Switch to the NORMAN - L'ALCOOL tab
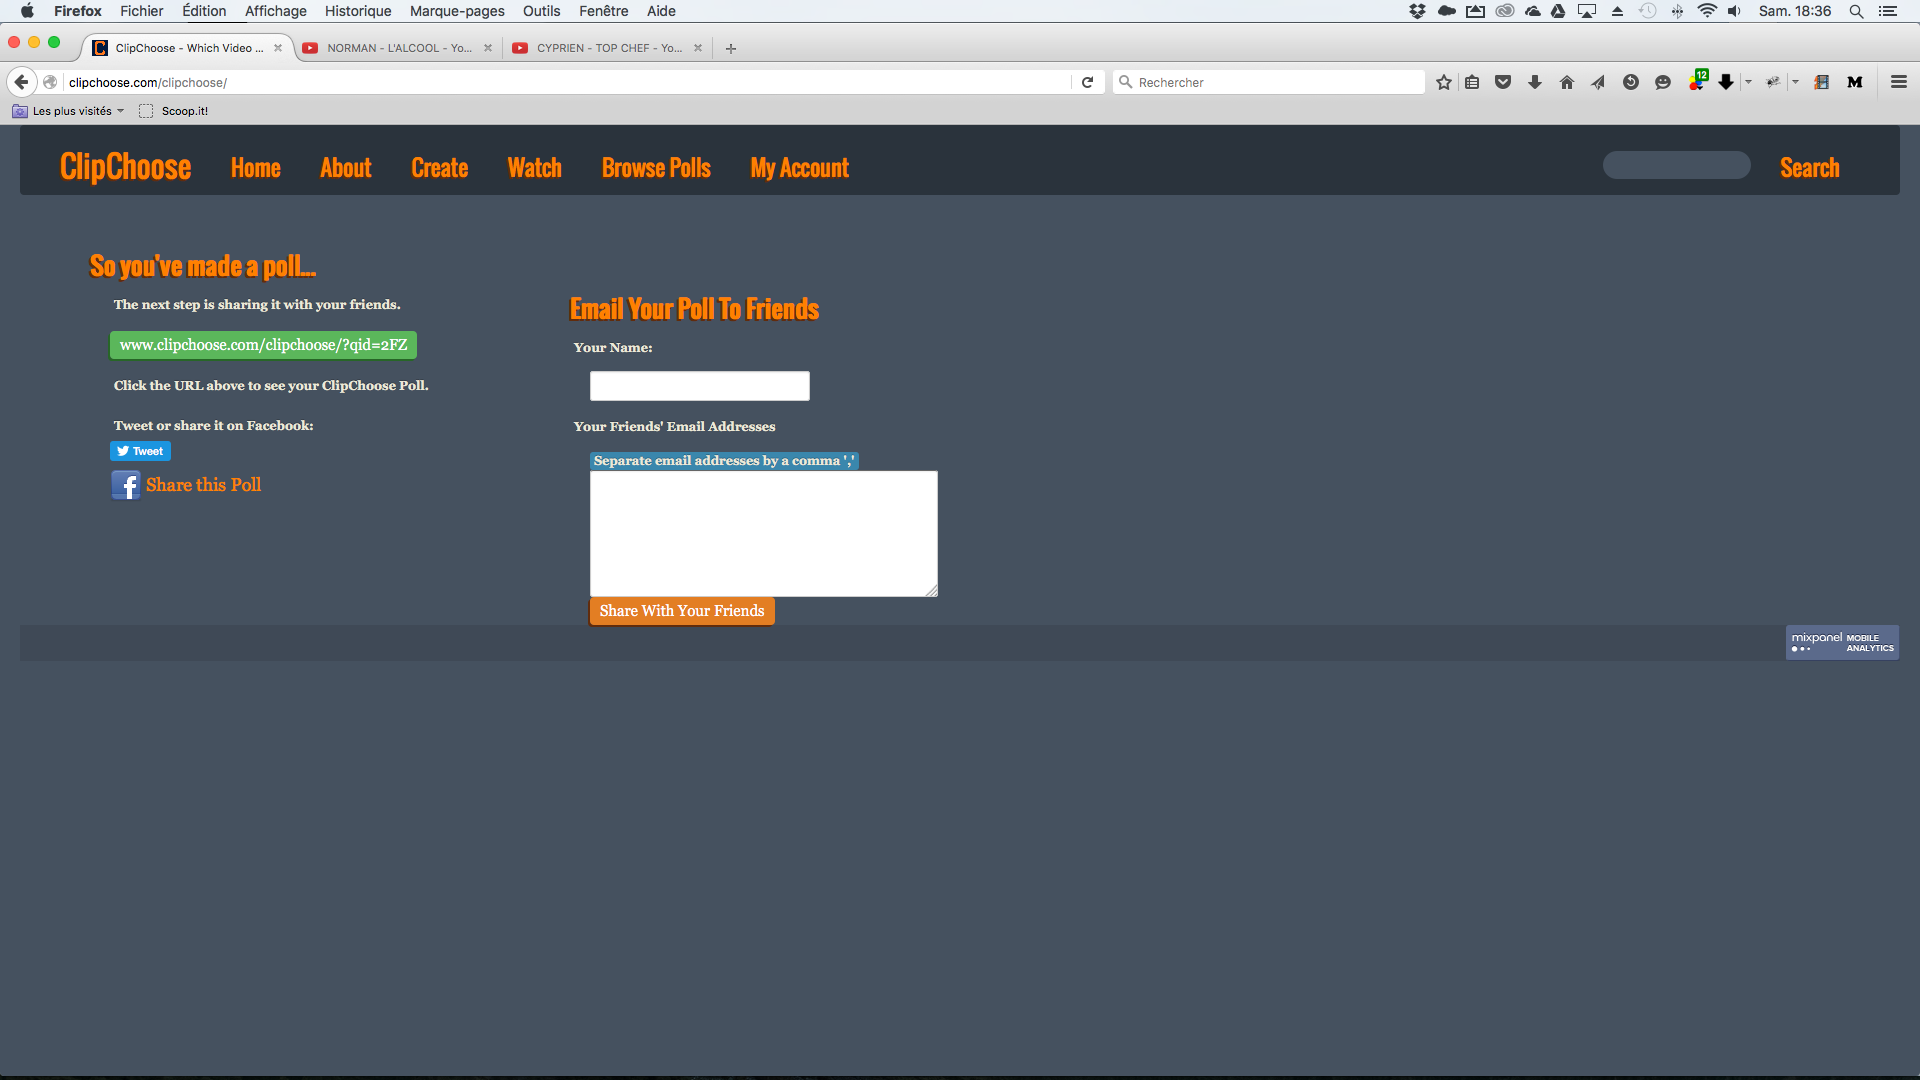 (x=398, y=48)
